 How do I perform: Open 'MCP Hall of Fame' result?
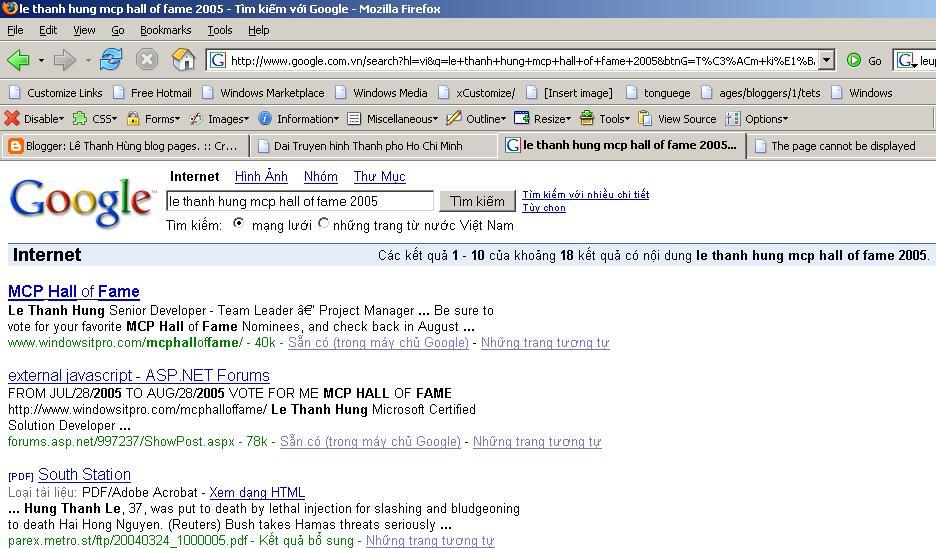[73, 291]
